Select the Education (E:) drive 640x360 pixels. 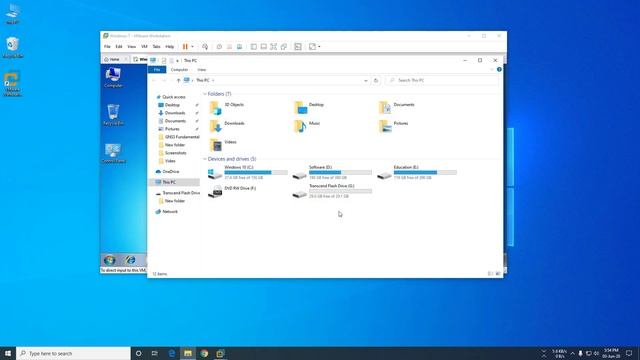click(417, 173)
